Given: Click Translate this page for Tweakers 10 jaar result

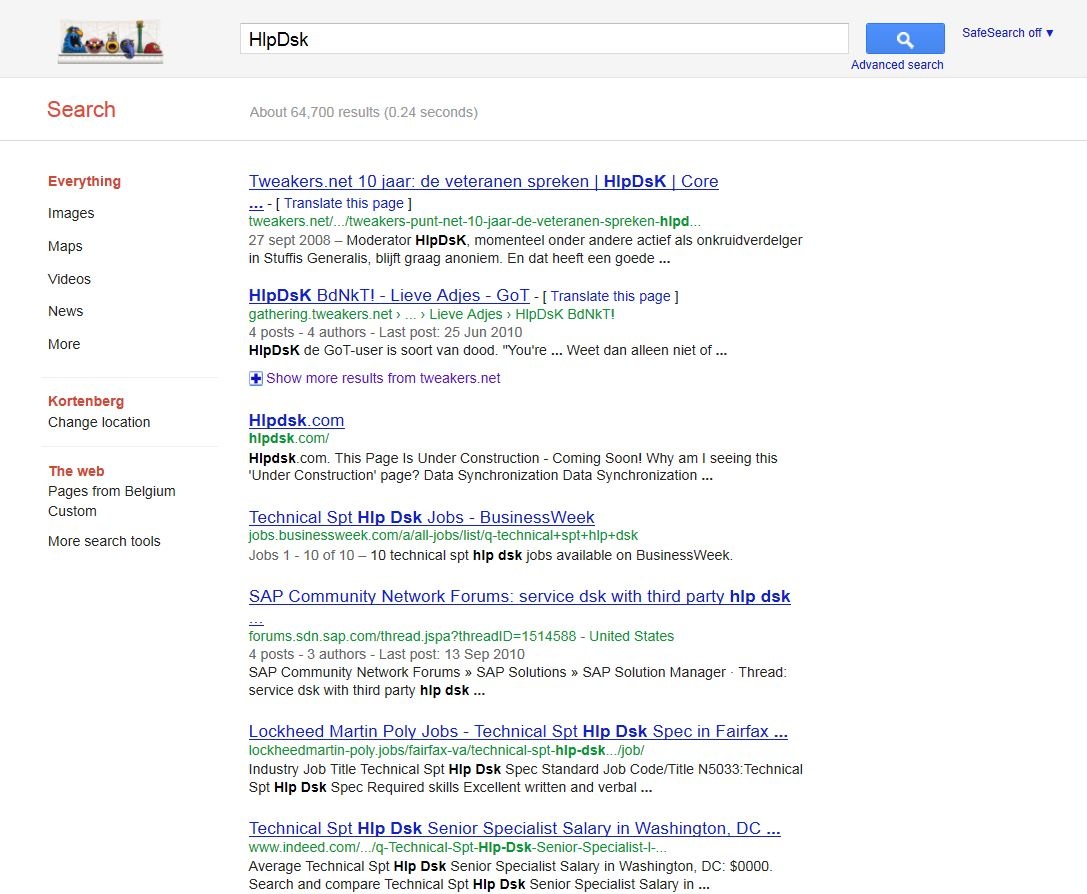Looking at the screenshot, I should [x=344, y=203].
